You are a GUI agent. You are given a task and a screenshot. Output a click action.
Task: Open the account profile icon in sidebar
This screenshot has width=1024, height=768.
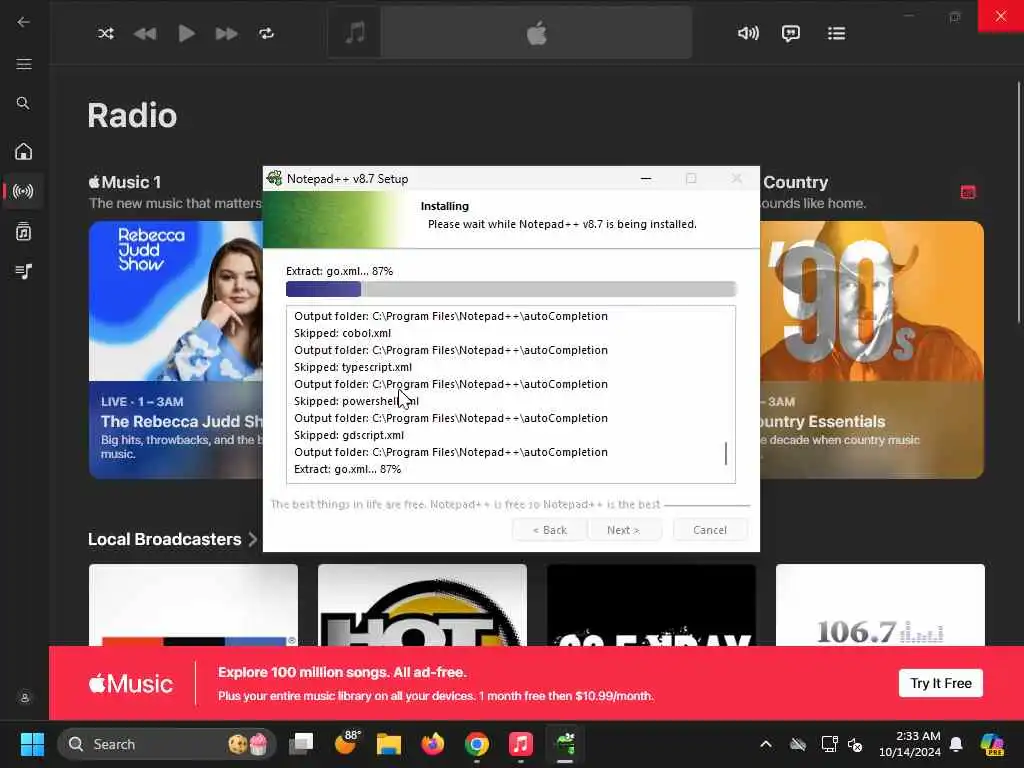[x=25, y=697]
